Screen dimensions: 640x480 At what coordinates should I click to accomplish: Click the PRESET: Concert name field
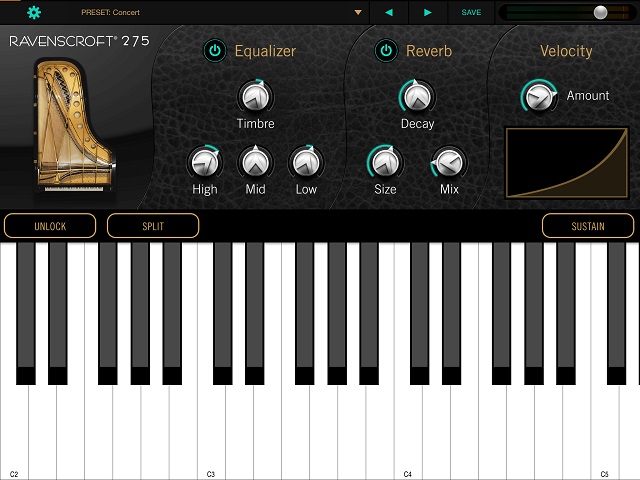(x=110, y=13)
